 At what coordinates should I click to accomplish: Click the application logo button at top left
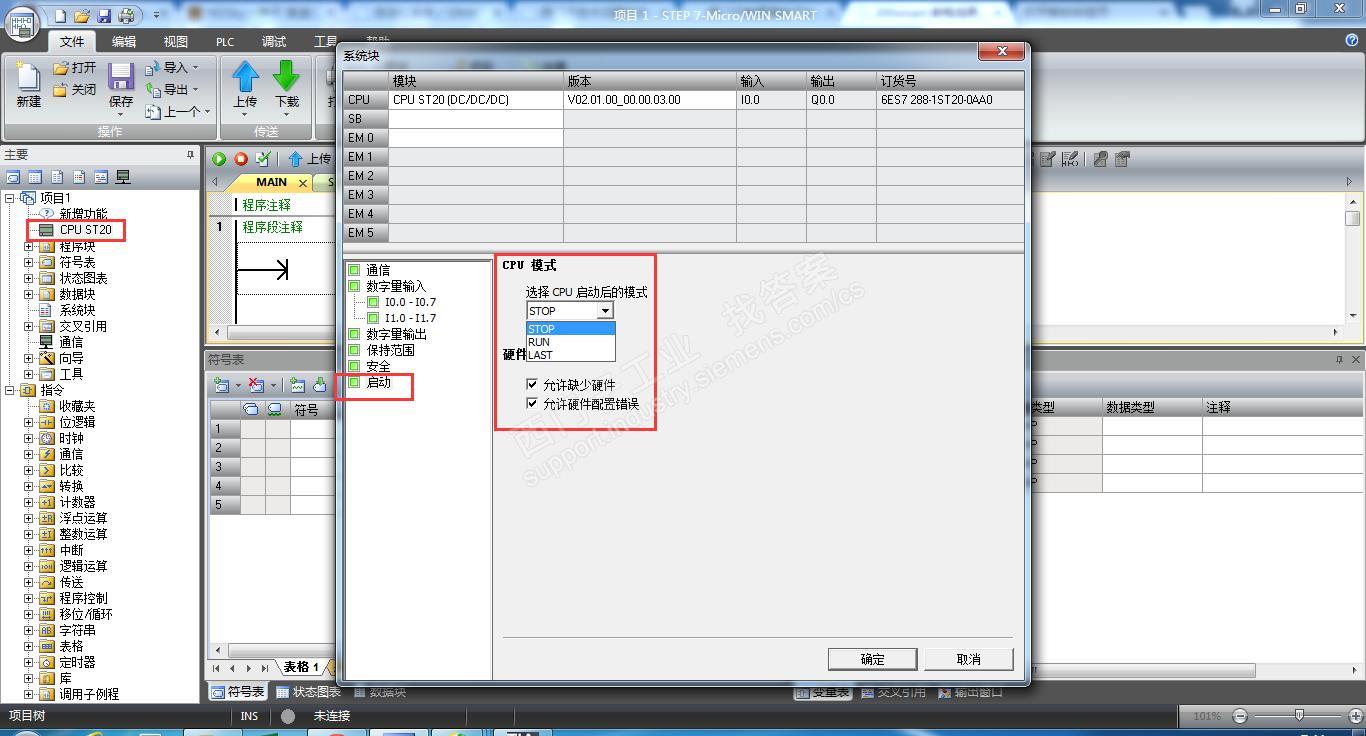coord(22,23)
